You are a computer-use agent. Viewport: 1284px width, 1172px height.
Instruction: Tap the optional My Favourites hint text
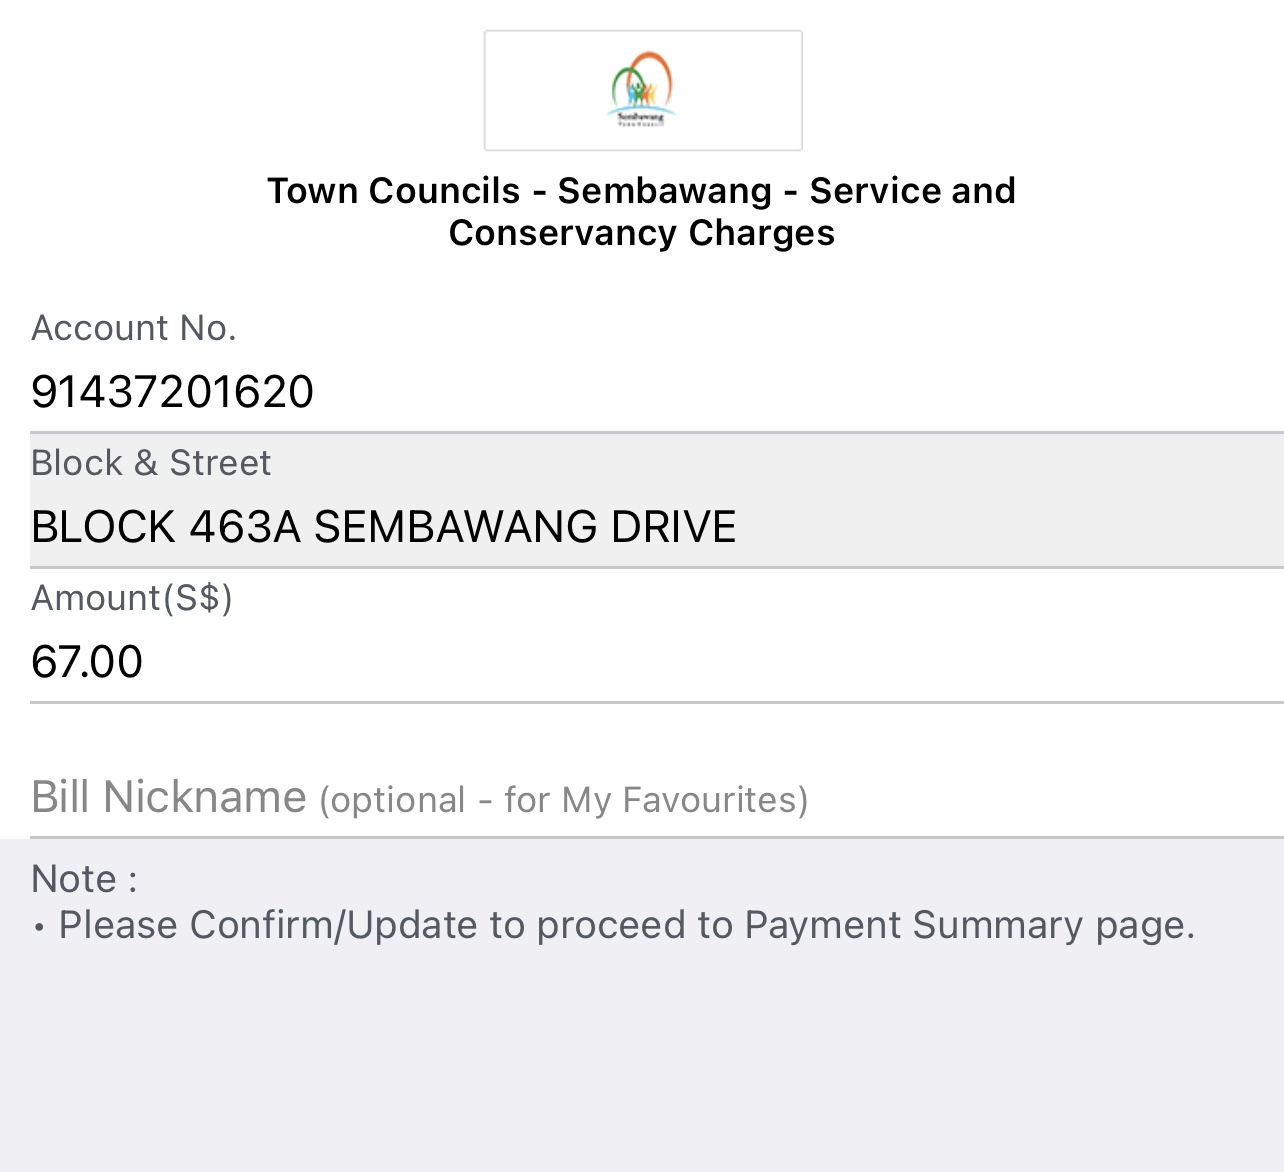click(x=564, y=800)
